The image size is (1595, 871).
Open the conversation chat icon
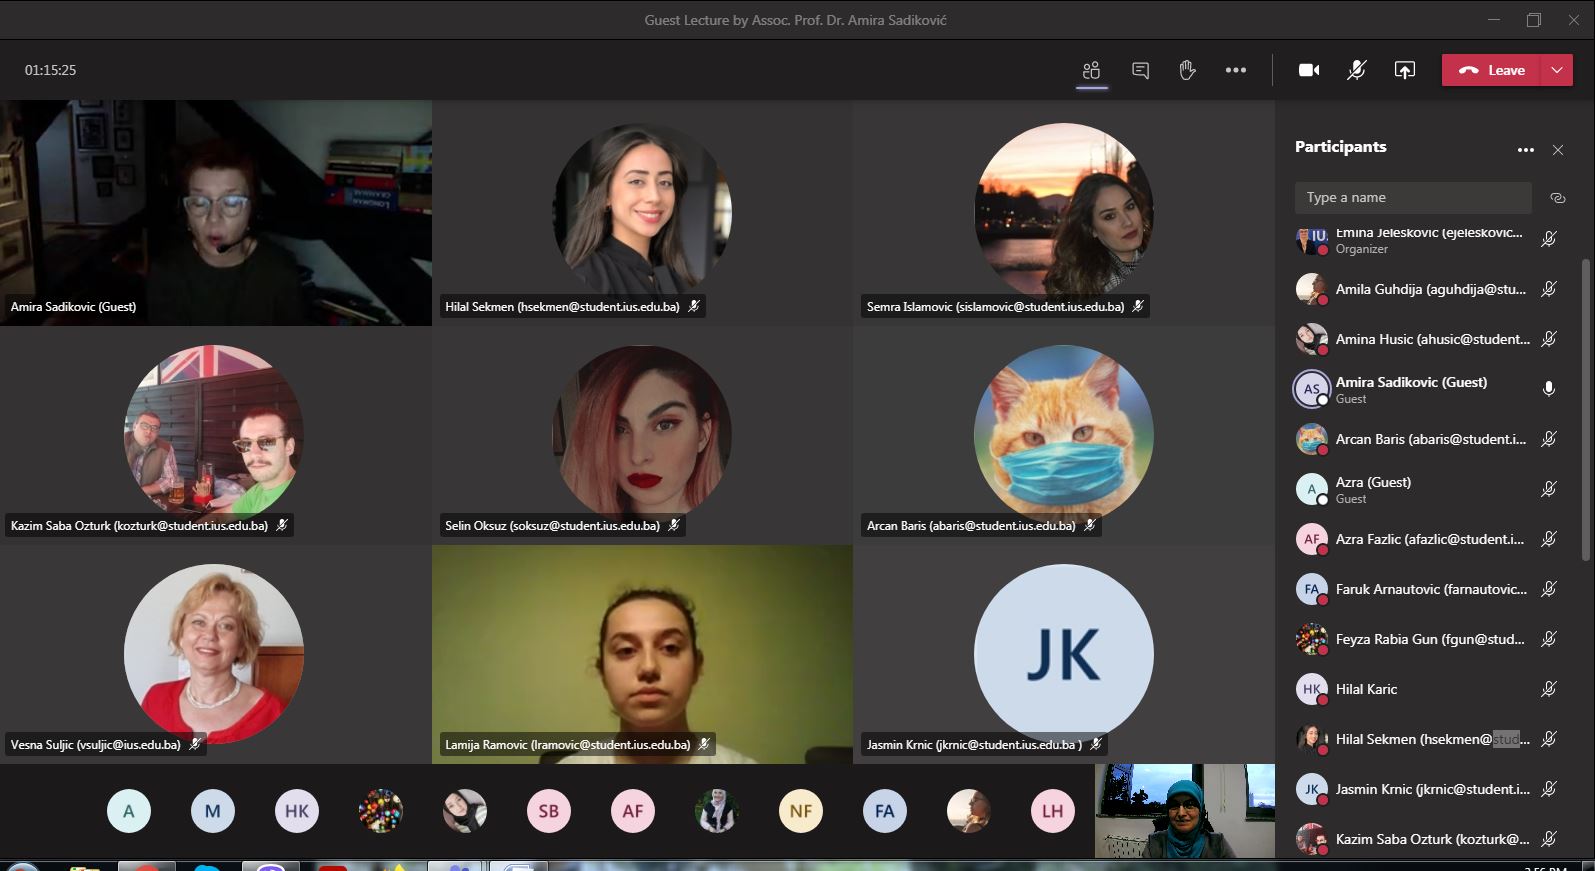pyautogui.click(x=1140, y=70)
